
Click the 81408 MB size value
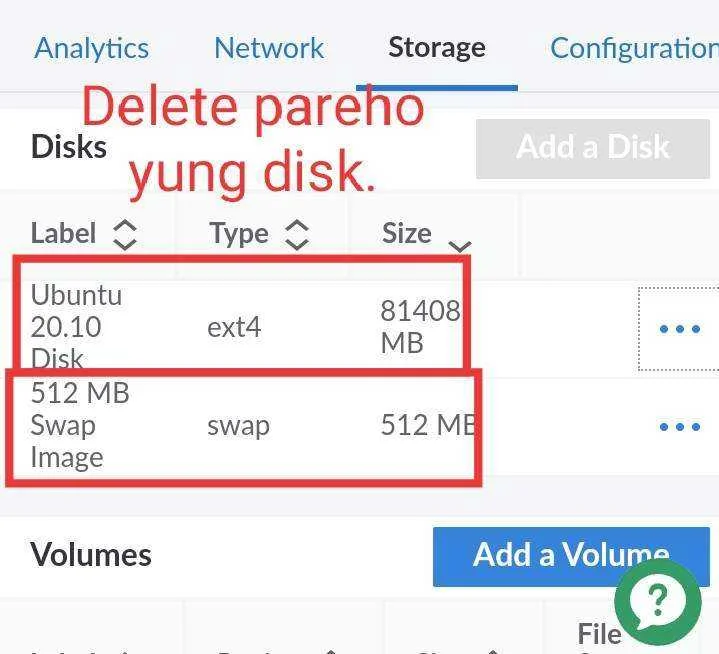420,327
